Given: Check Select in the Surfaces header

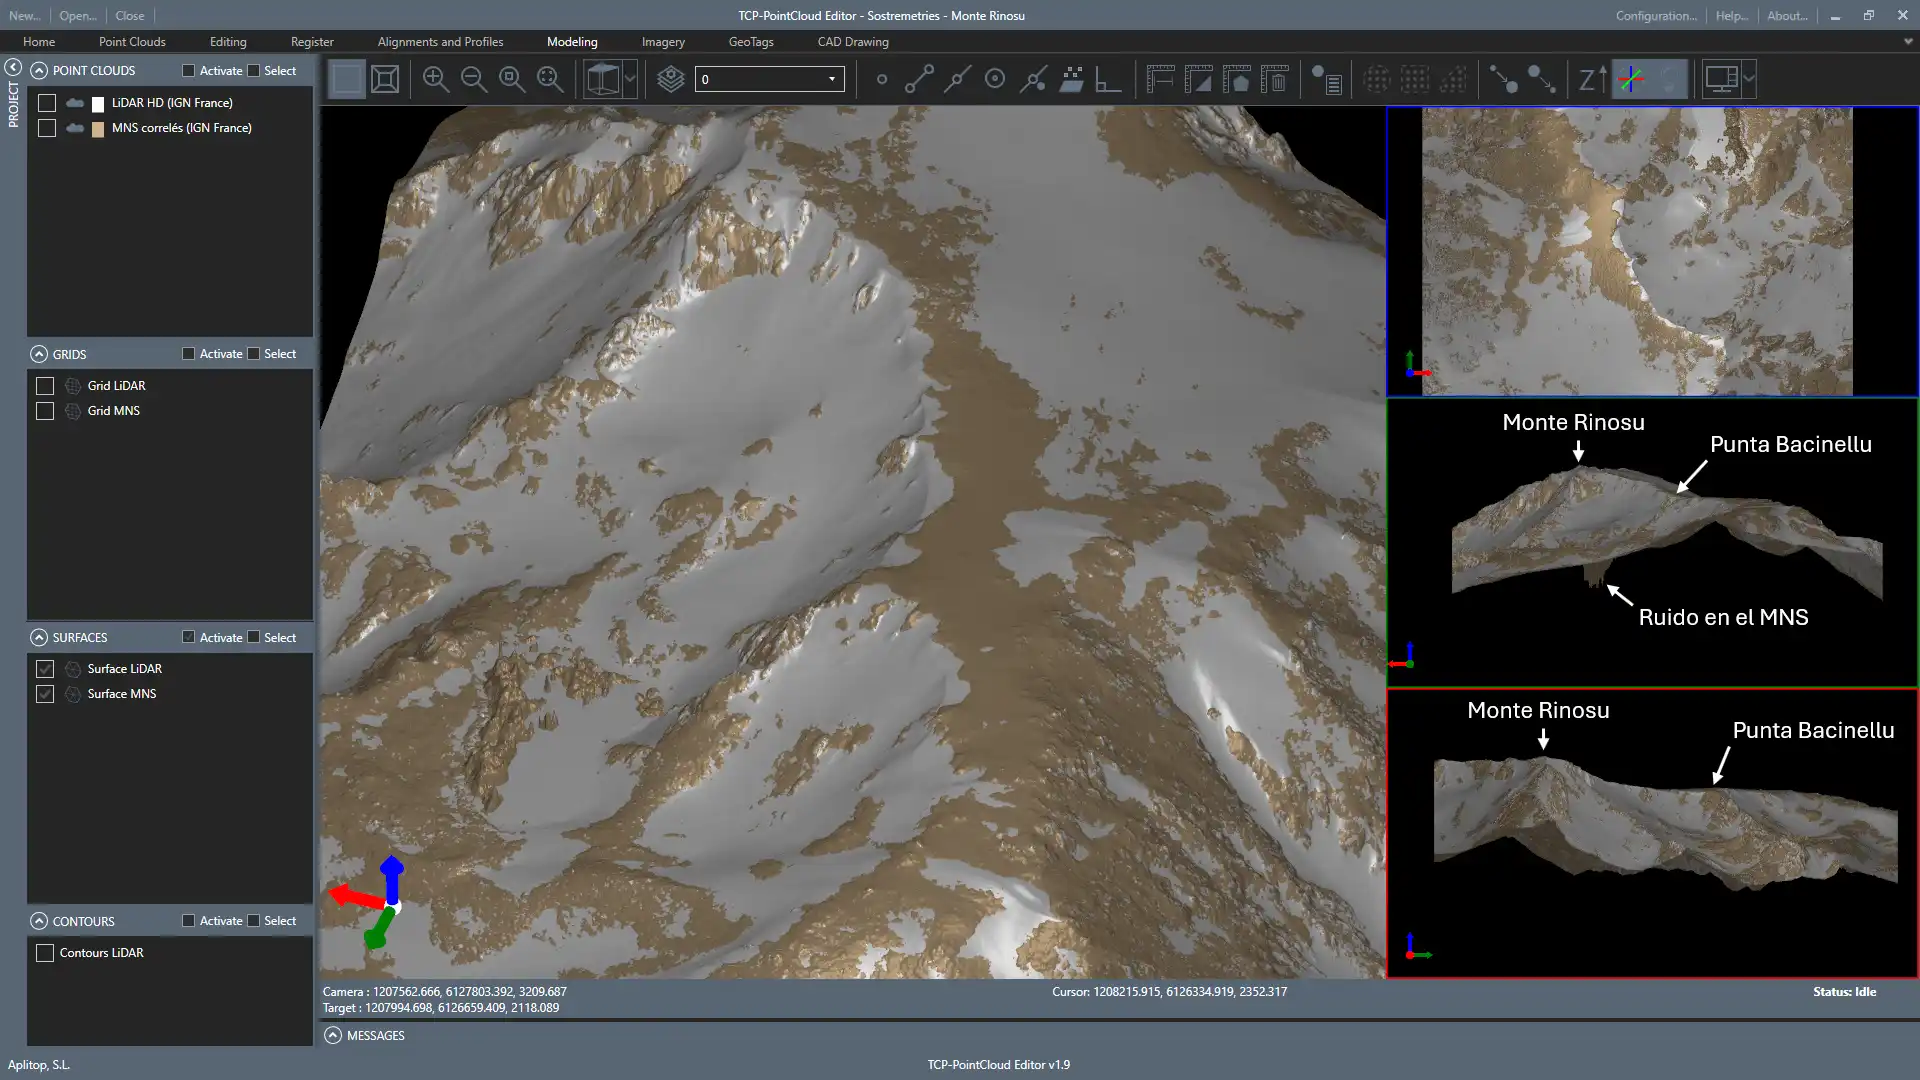Looking at the screenshot, I should pyautogui.click(x=254, y=638).
